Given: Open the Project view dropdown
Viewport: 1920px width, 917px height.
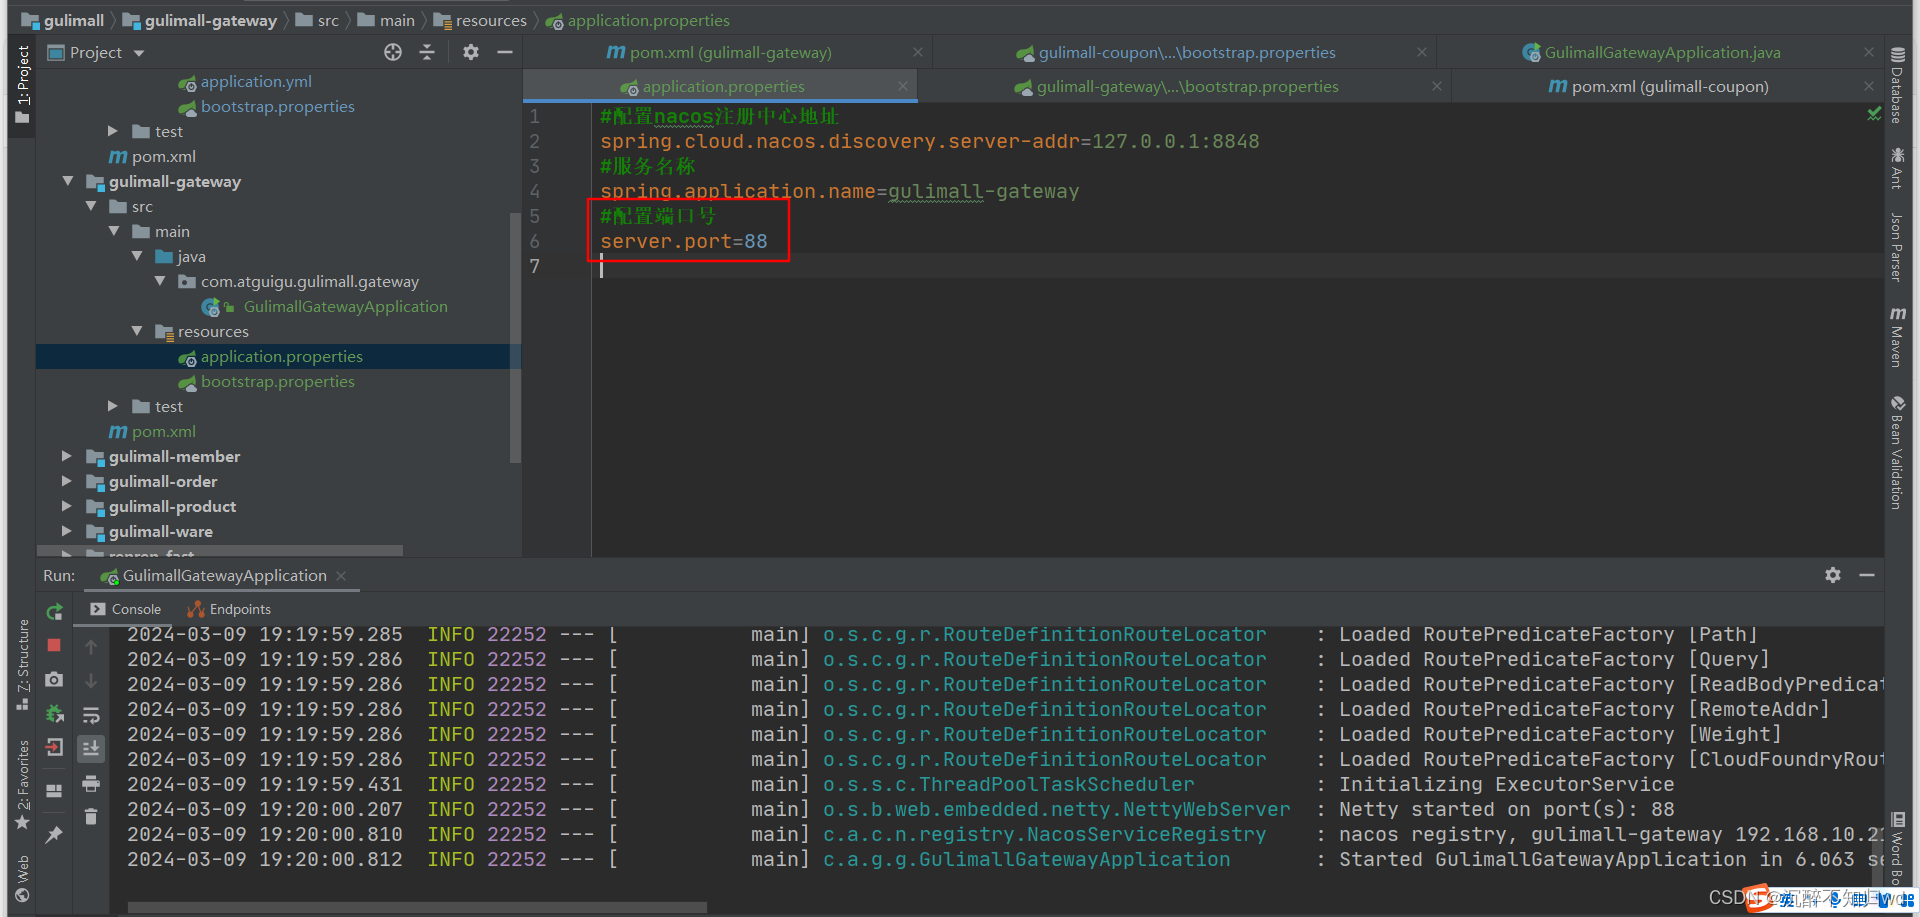Looking at the screenshot, I should pos(139,53).
